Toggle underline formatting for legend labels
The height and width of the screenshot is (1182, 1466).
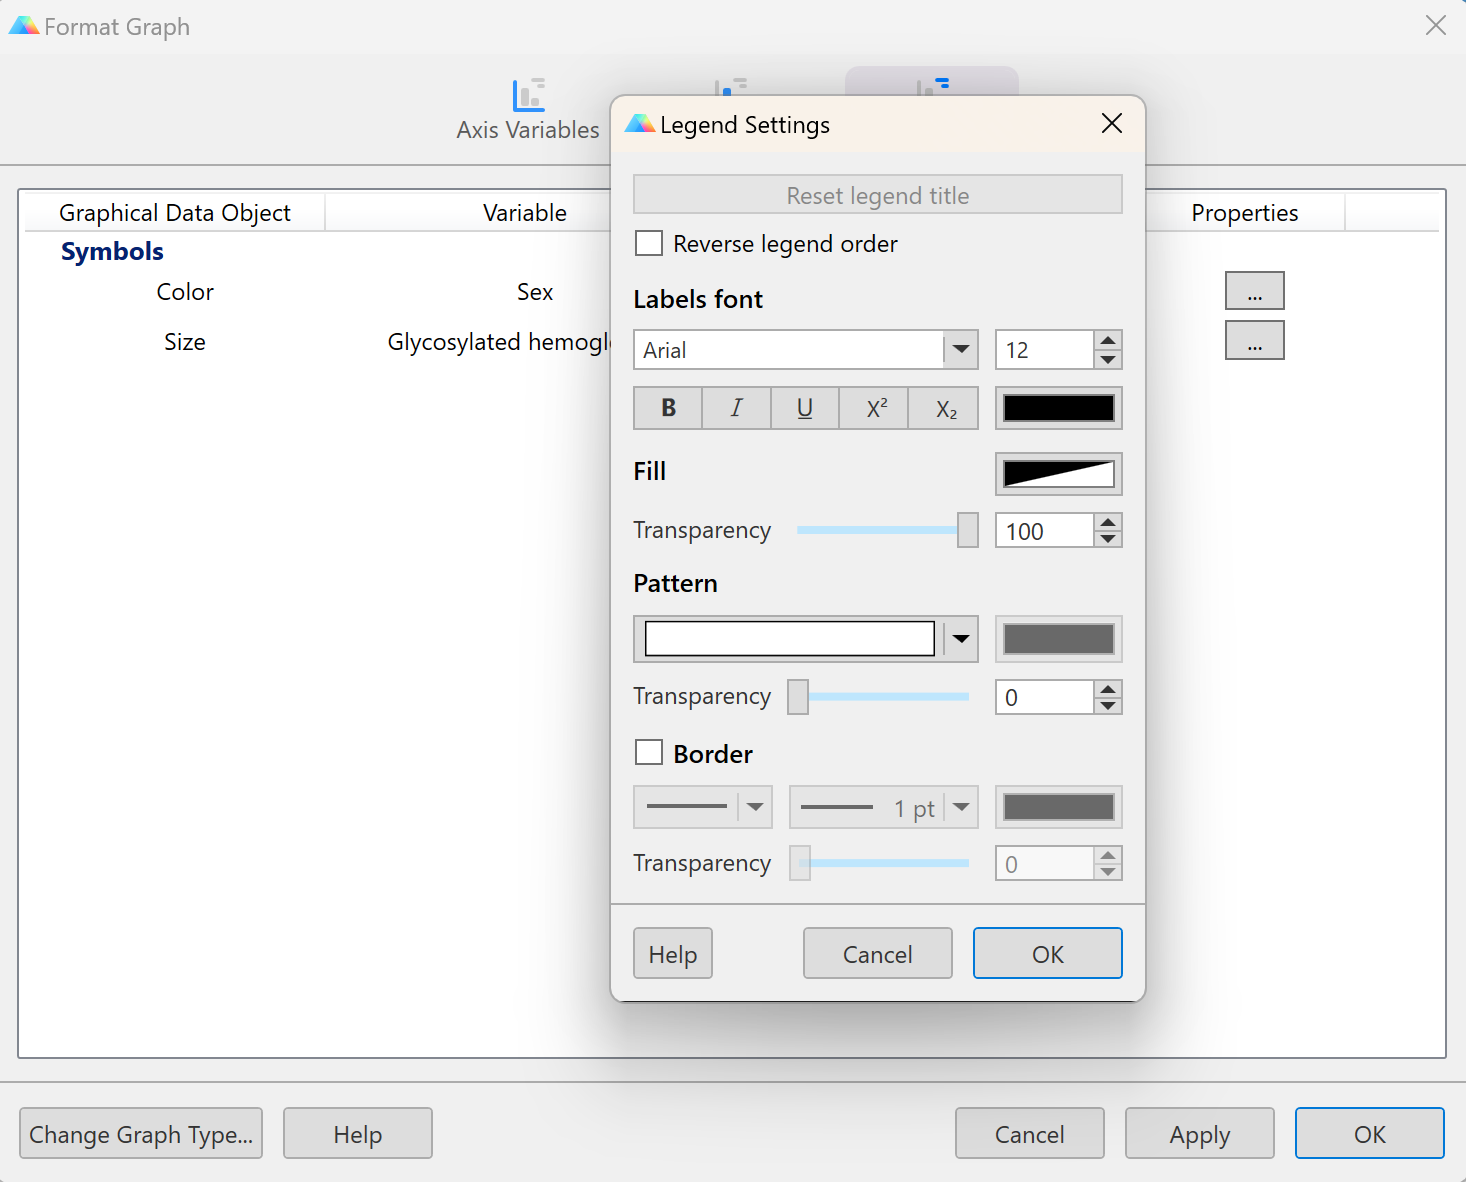coord(804,408)
